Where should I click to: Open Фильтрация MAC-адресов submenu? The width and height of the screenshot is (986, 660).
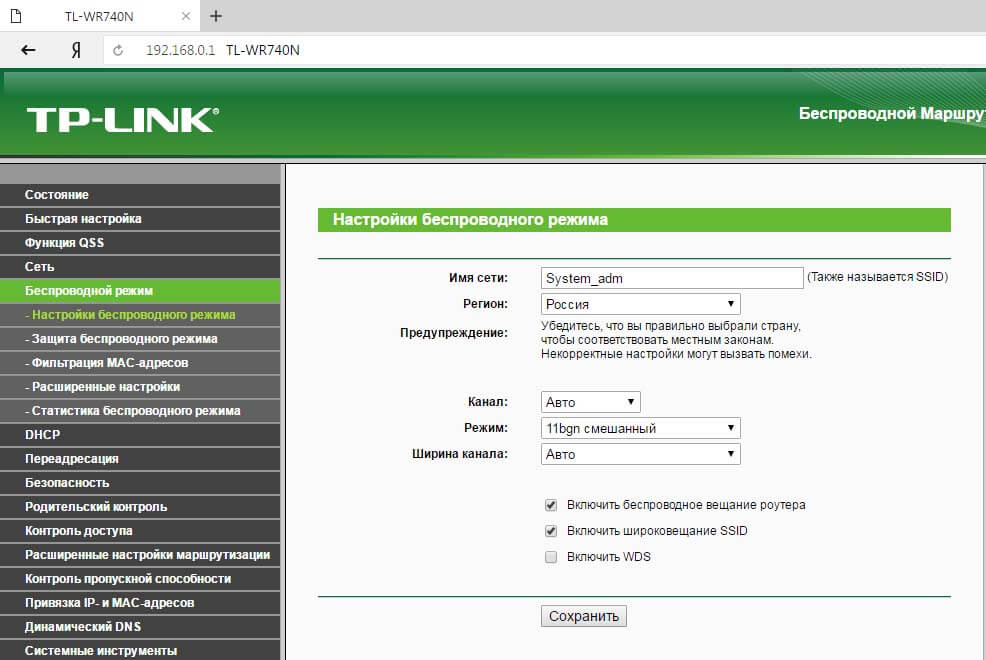(140, 363)
